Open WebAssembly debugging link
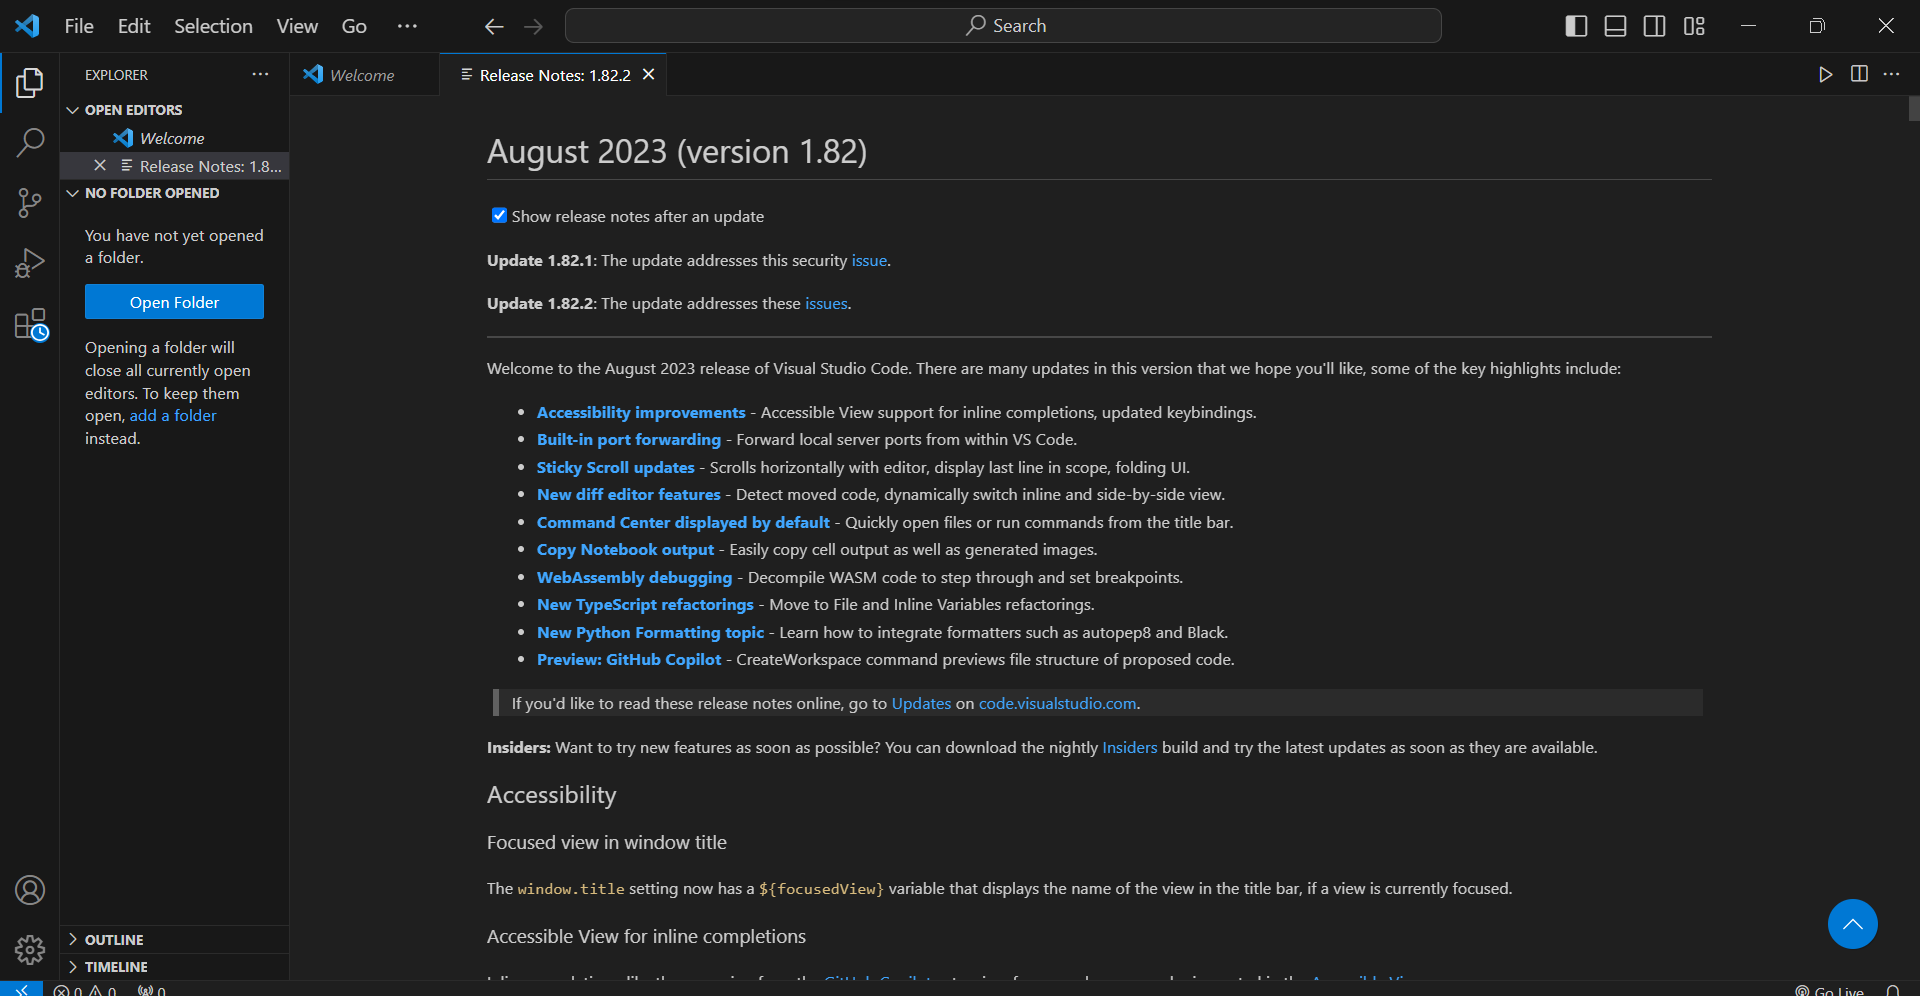Image resolution: width=1920 pixels, height=996 pixels. tap(634, 577)
